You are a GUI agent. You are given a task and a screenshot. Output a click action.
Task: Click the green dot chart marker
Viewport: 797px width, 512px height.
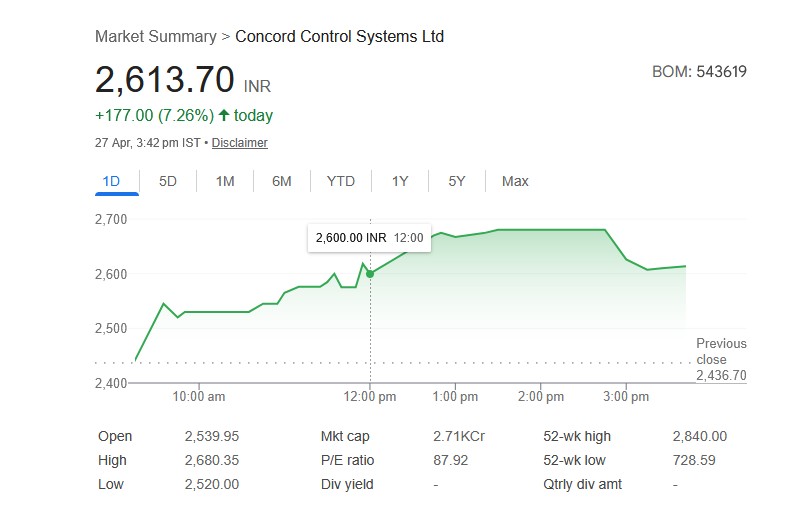click(370, 273)
